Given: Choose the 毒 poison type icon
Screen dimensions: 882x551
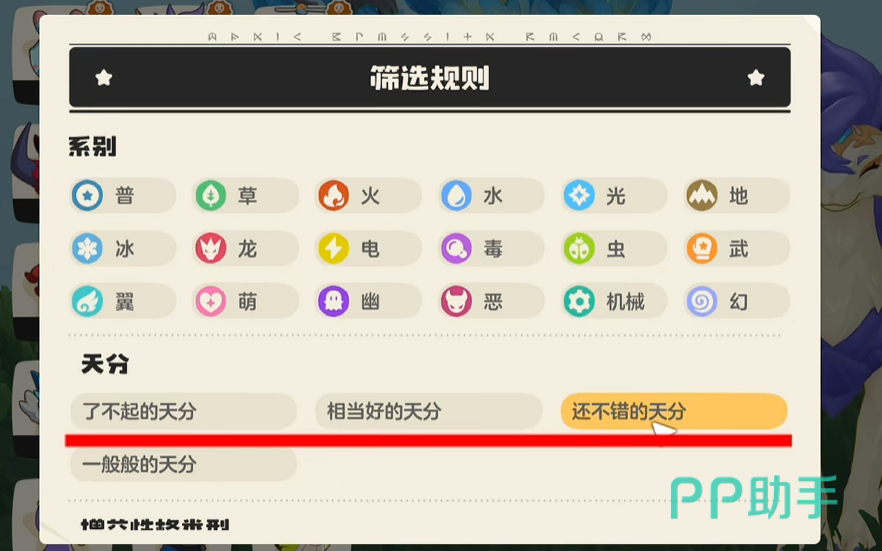Looking at the screenshot, I should point(456,249).
